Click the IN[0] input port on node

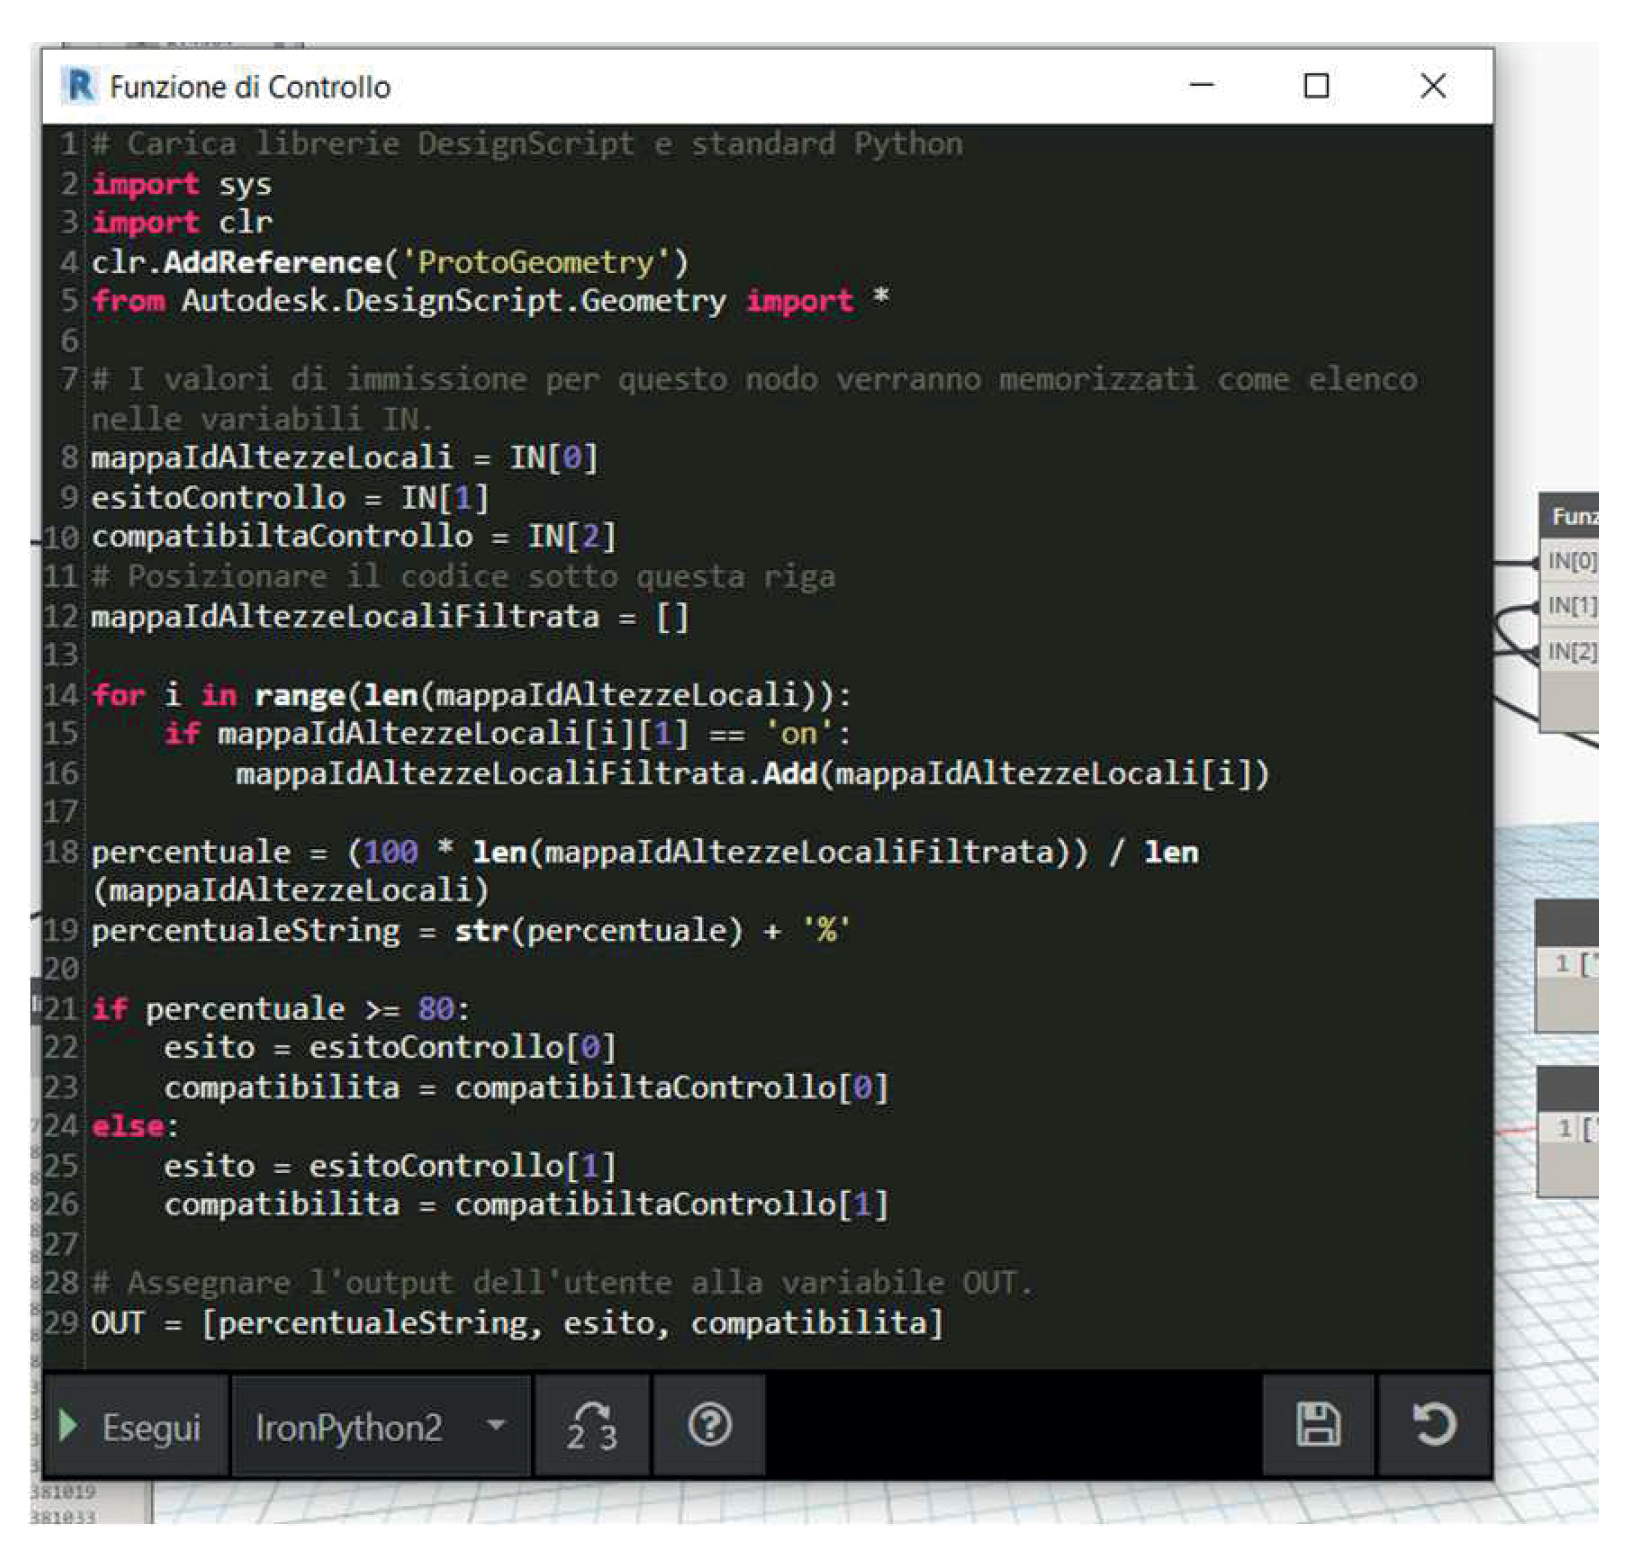[1570, 562]
